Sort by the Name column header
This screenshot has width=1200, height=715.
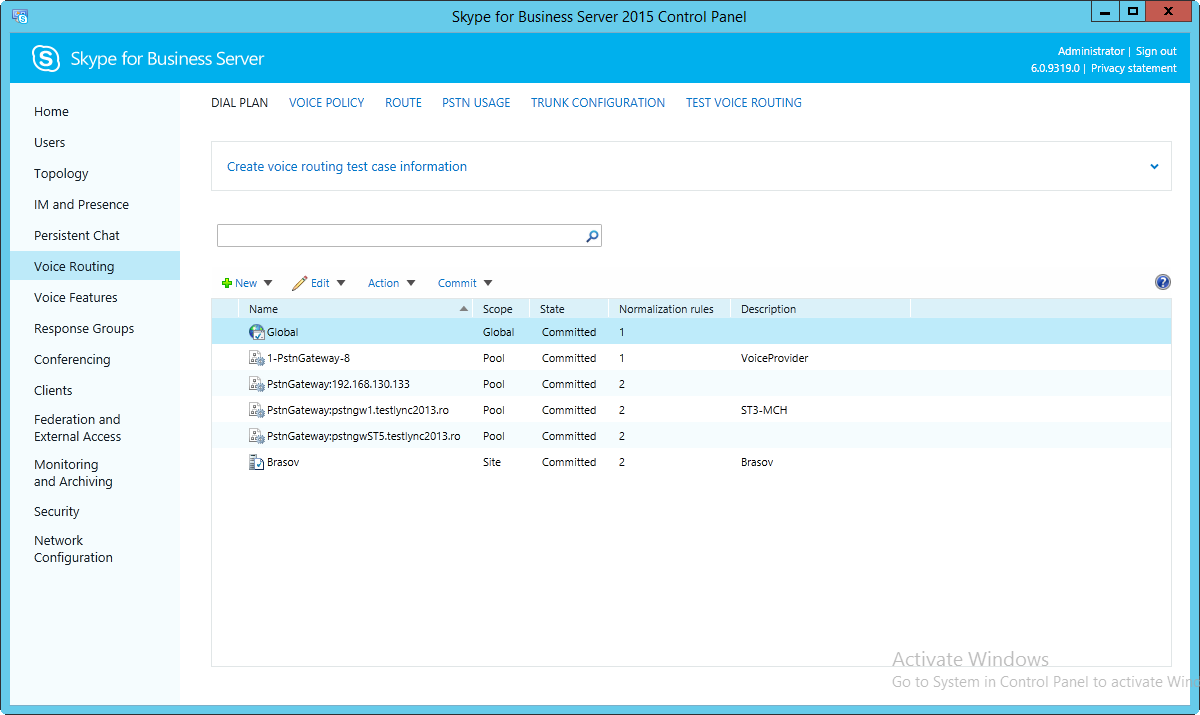(355, 309)
